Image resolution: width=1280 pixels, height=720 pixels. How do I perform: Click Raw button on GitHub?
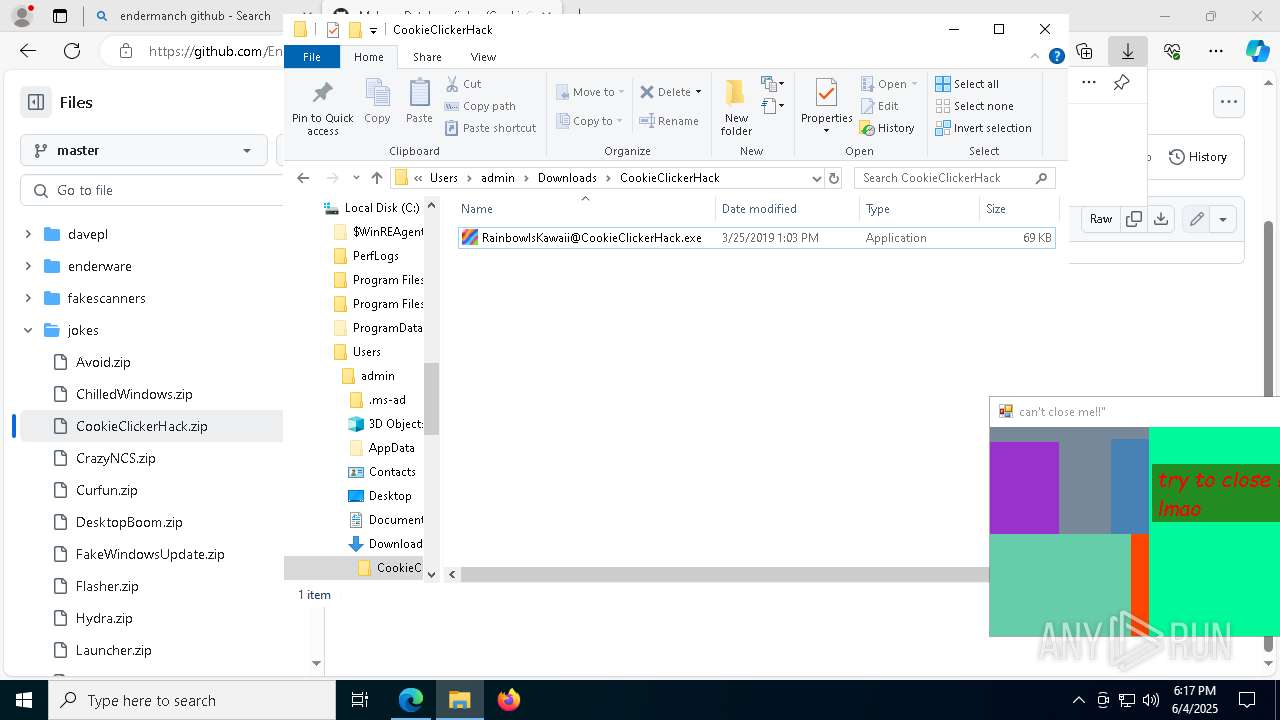pyautogui.click(x=1101, y=219)
